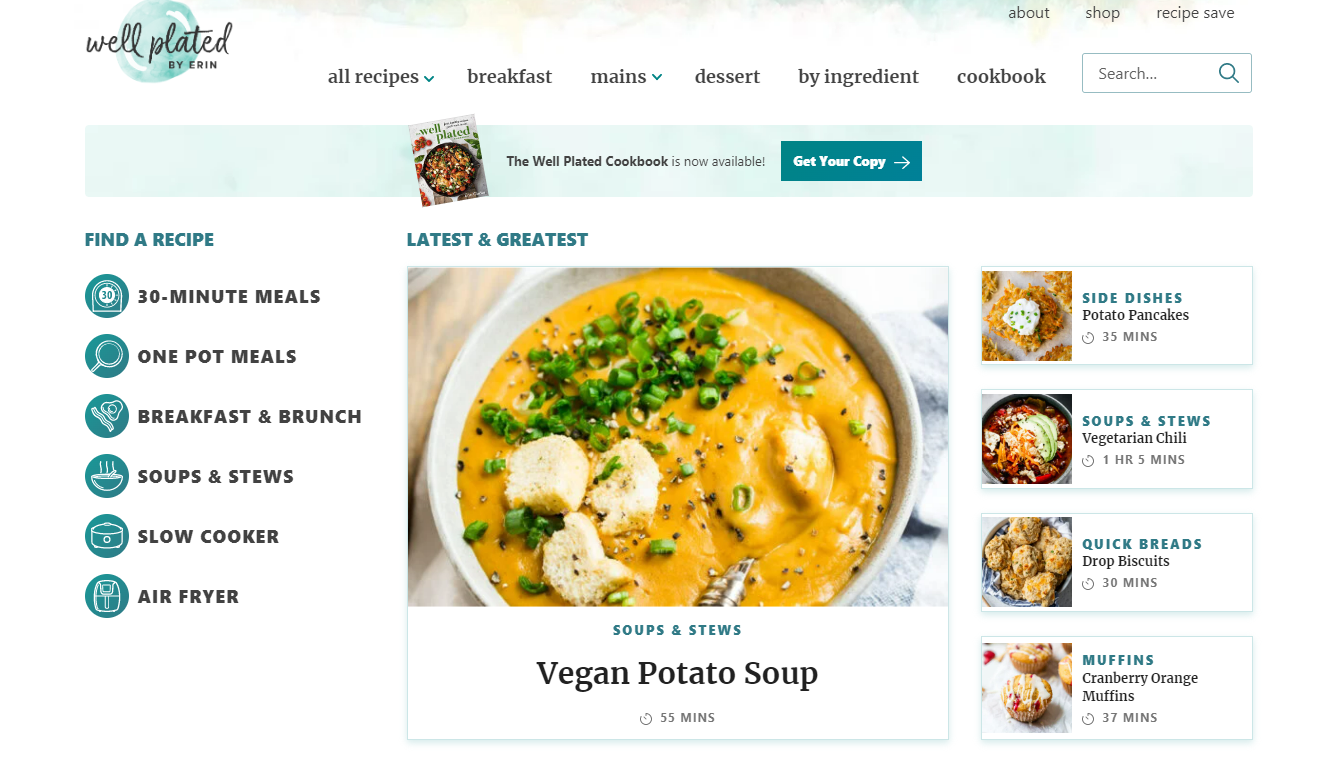
Task: Select the Breakfast & Brunch bacon-egg icon
Action: 107,416
